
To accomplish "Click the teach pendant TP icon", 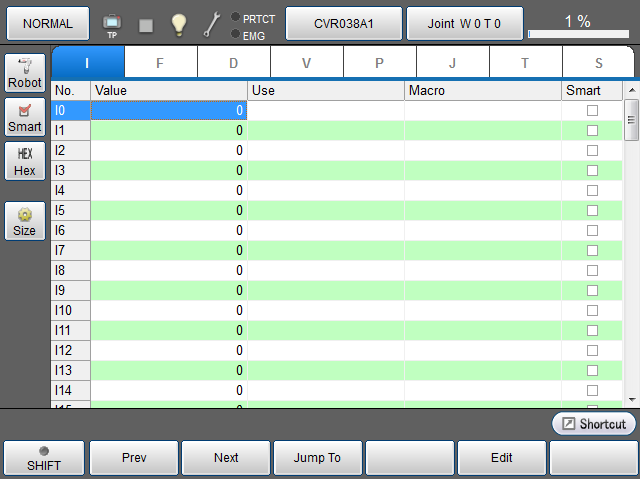I will pos(112,24).
